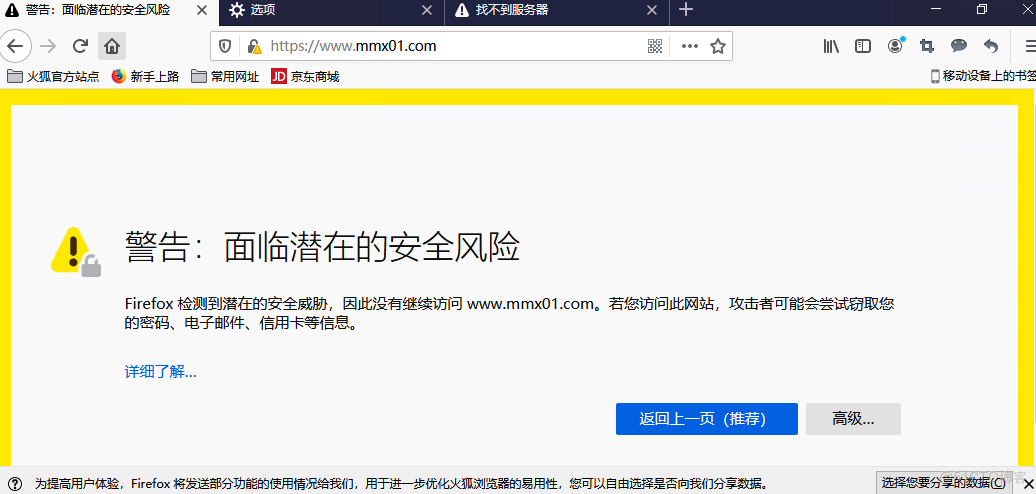
Task: Switch to the 找不到服务器 tab
Action: (557, 10)
